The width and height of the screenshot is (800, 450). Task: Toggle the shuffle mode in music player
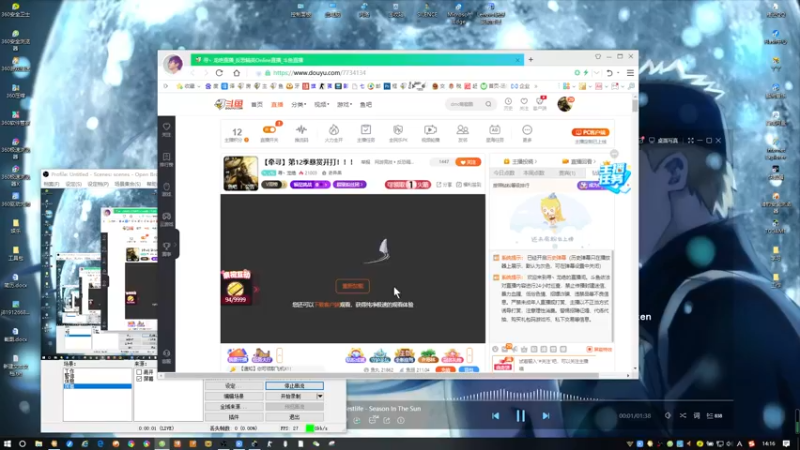(x=683, y=416)
